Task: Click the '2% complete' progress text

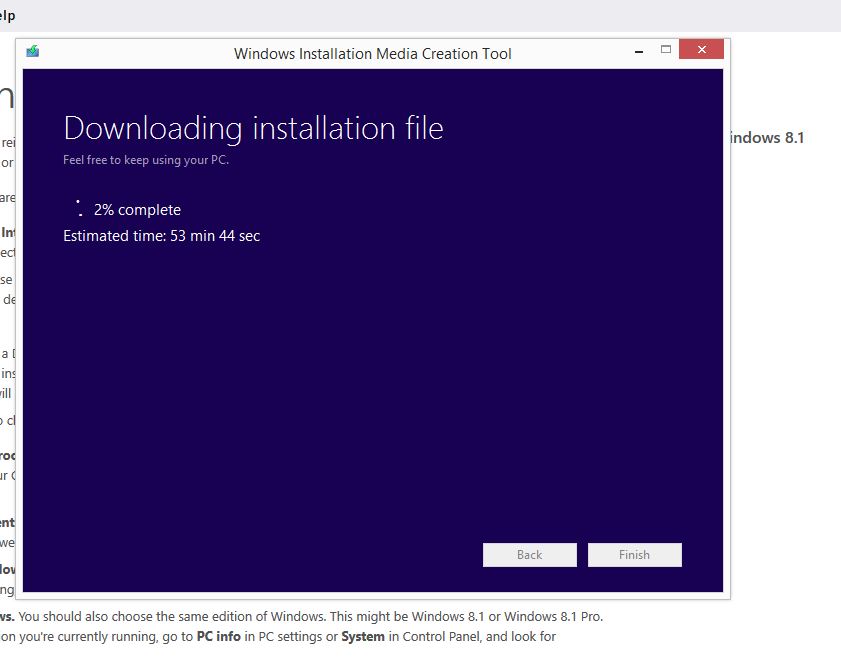Action: click(137, 210)
